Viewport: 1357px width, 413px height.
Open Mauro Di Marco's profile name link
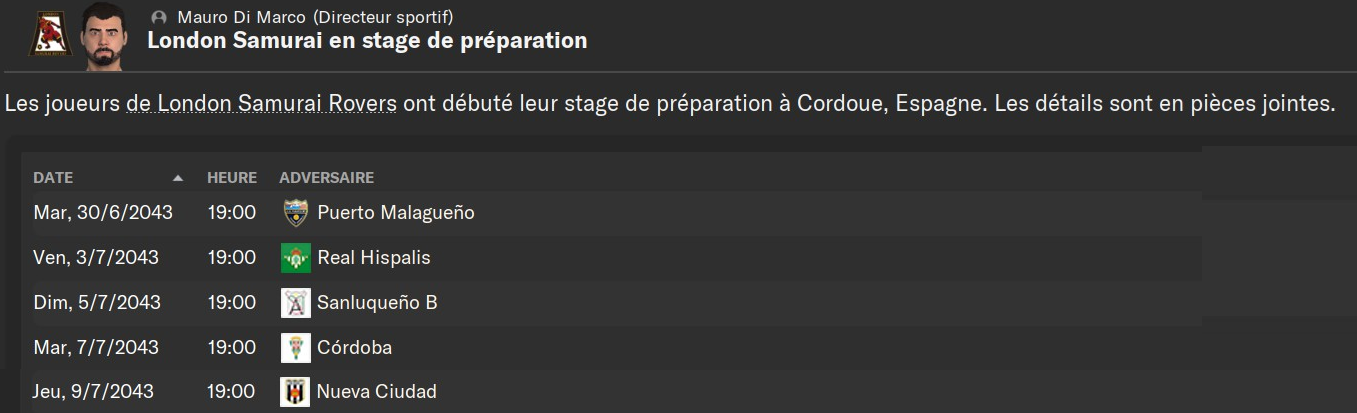point(241,17)
